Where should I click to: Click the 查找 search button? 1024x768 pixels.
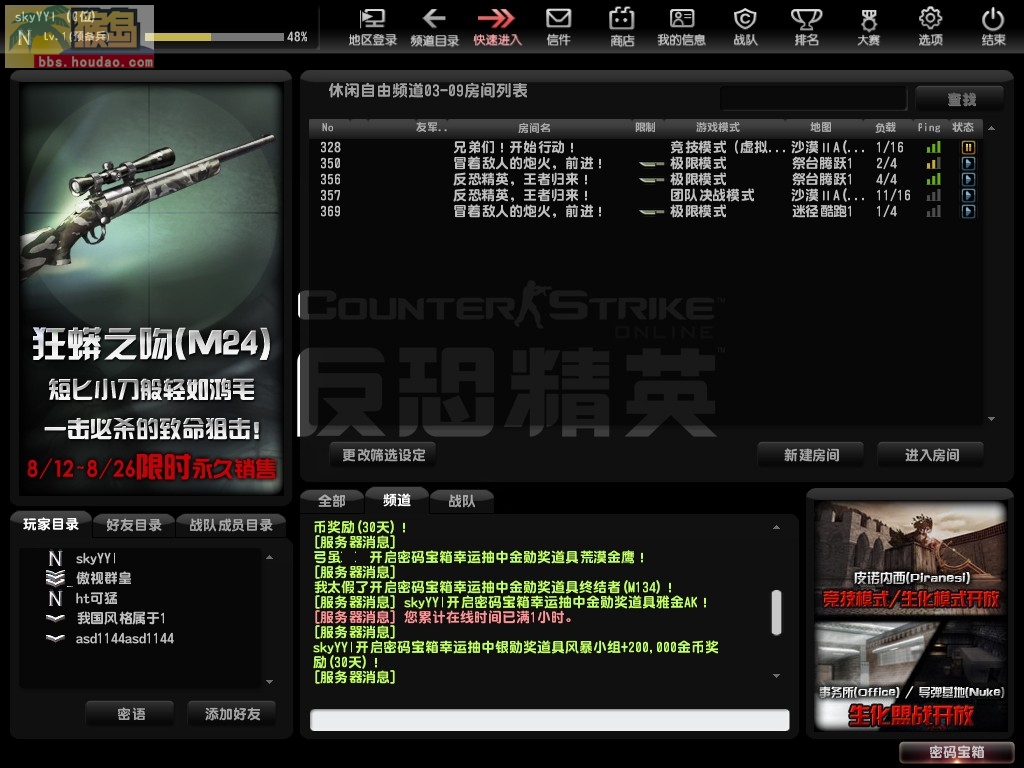(x=961, y=99)
